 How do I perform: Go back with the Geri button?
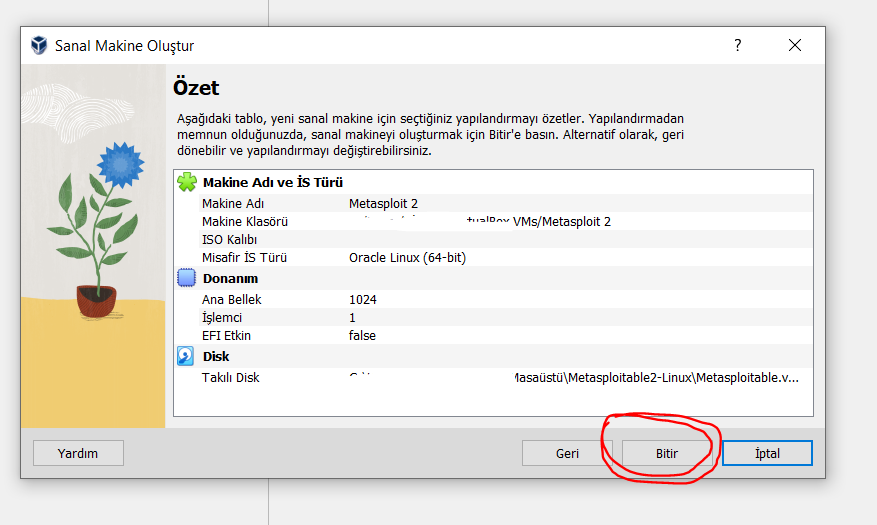567,453
